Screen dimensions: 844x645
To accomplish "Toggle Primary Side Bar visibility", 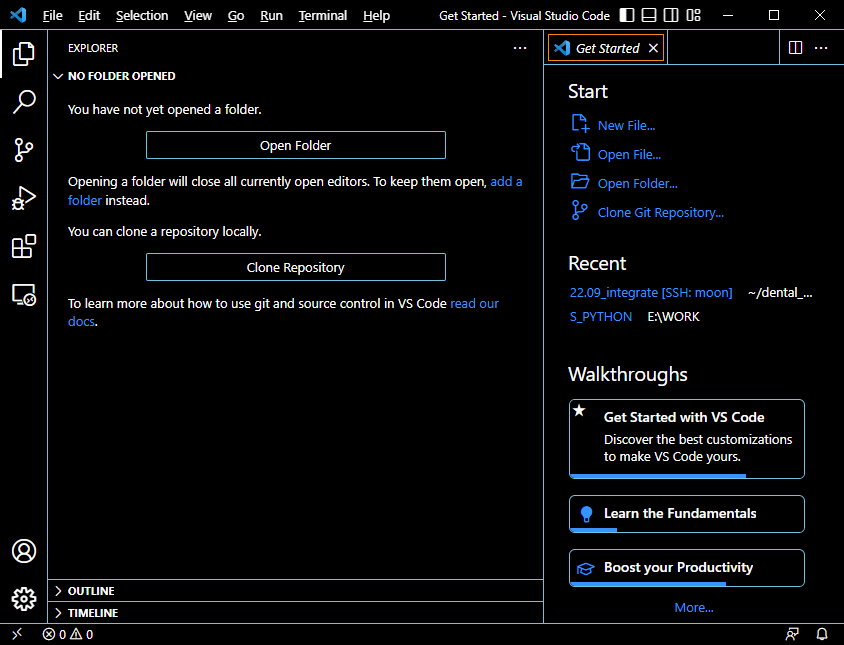I will click(x=627, y=15).
